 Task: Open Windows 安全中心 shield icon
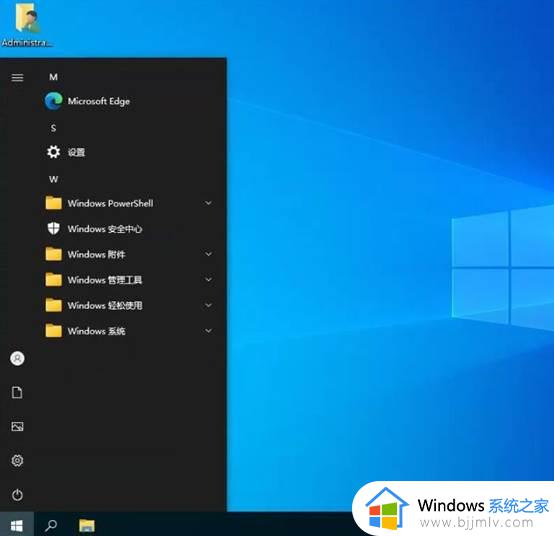coord(54,229)
